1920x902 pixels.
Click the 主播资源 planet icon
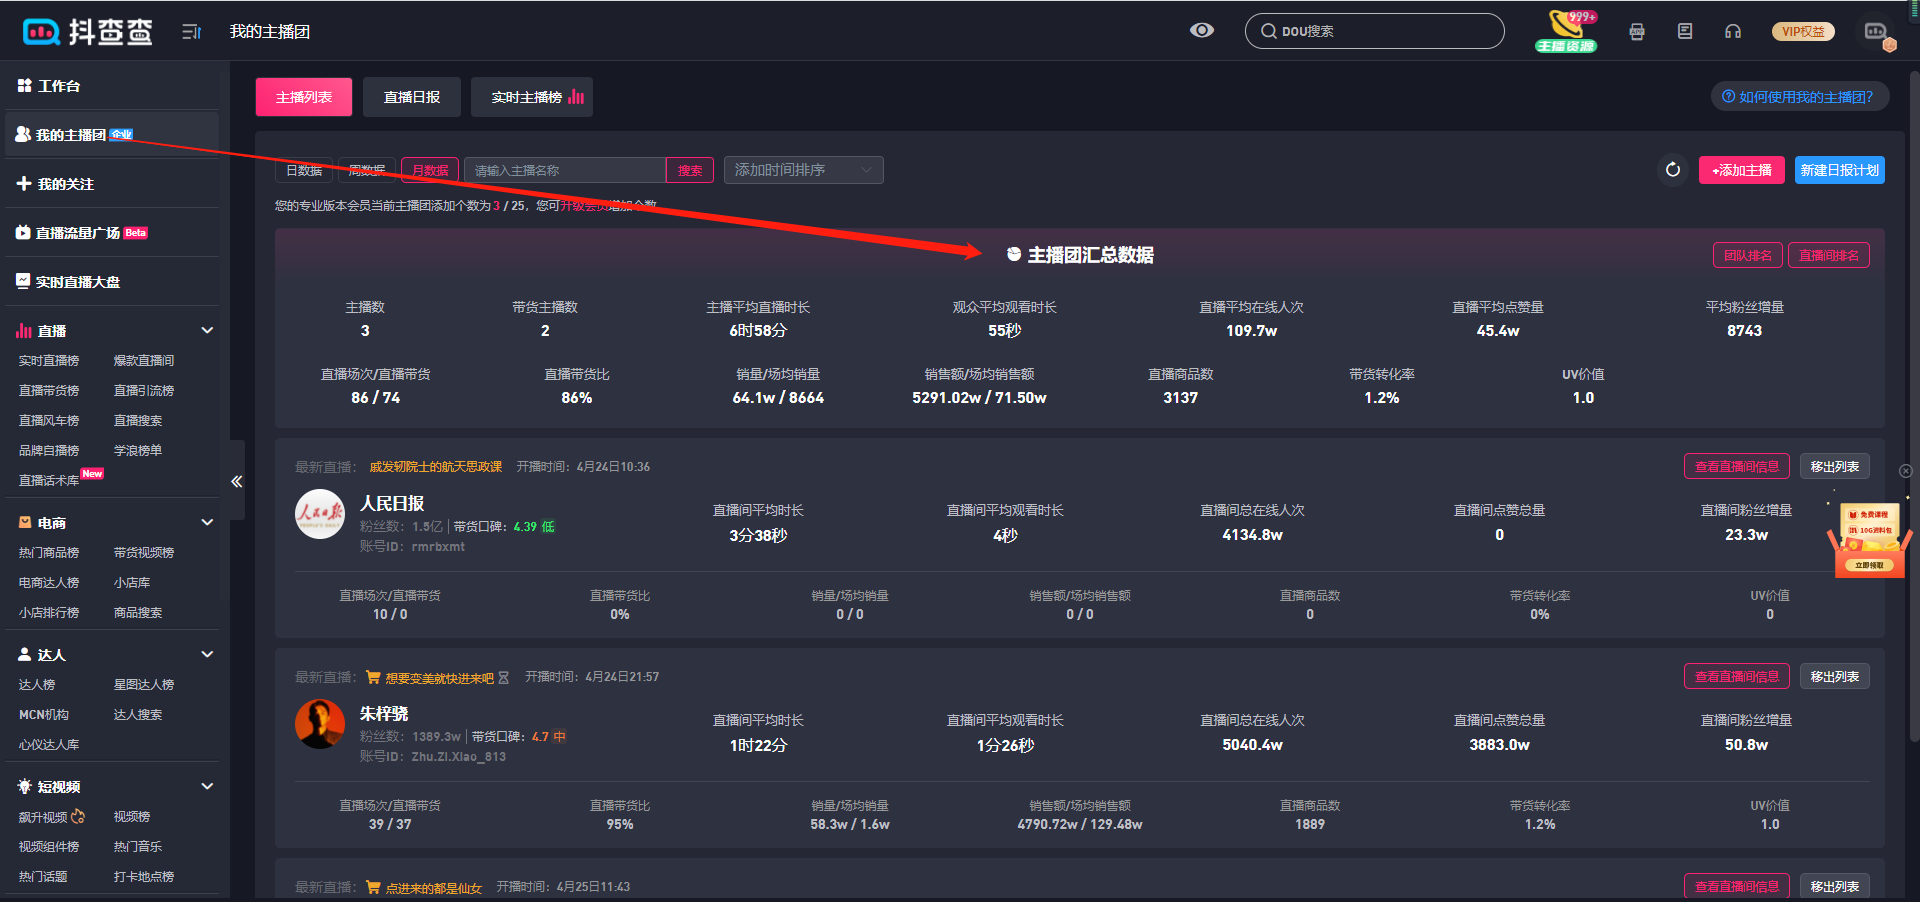point(1566,31)
